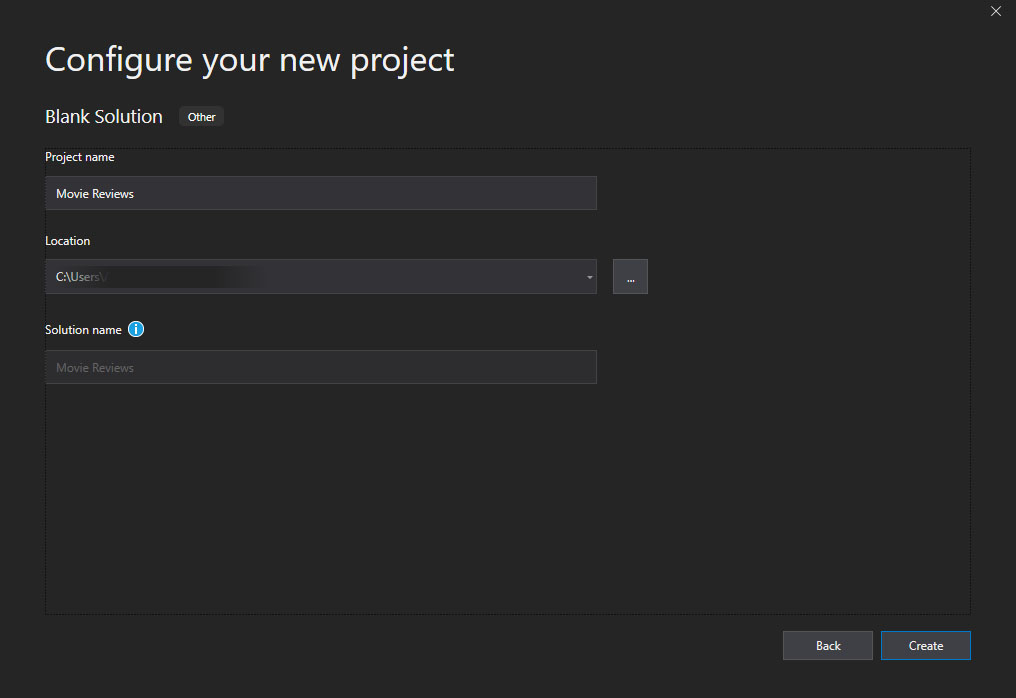The height and width of the screenshot is (698, 1016).
Task: Open the Location folder browse button
Action: click(630, 277)
